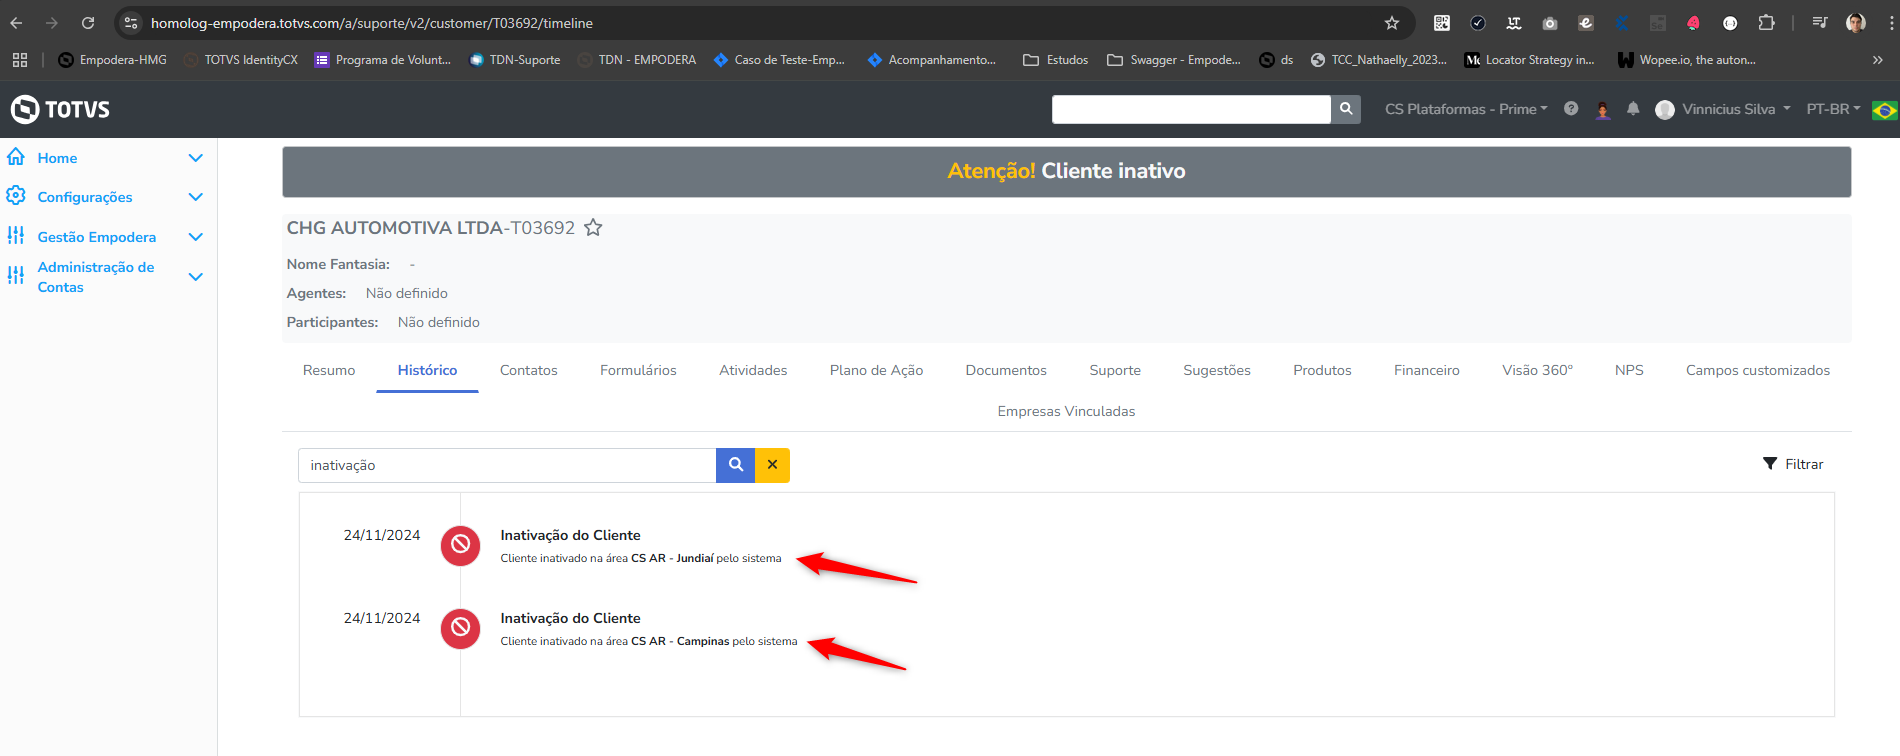Image resolution: width=1900 pixels, height=756 pixels.
Task: Switch to the Visão 360° tab
Action: (x=1537, y=370)
